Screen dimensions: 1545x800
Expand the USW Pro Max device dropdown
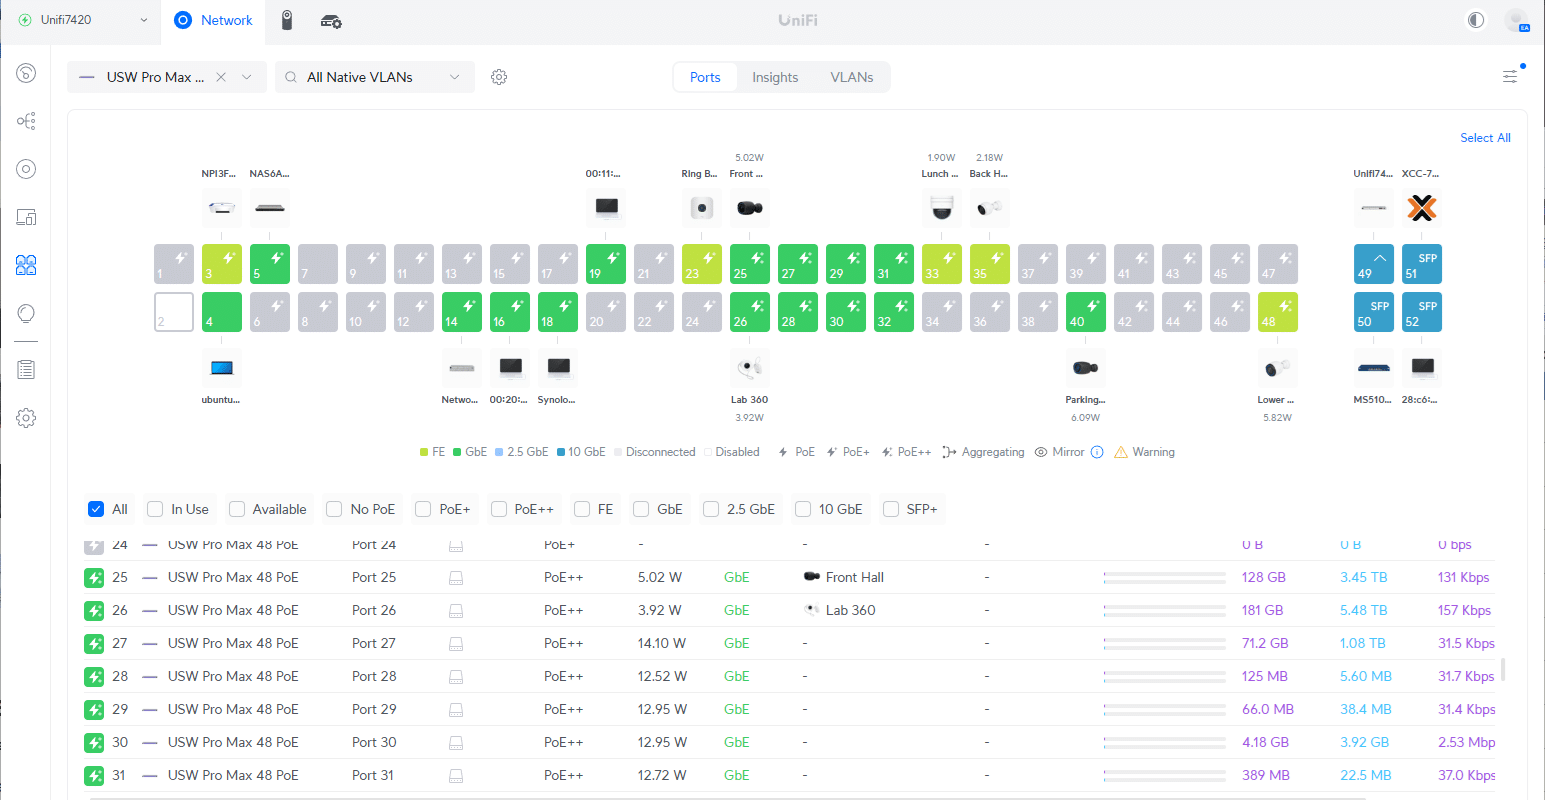click(246, 77)
